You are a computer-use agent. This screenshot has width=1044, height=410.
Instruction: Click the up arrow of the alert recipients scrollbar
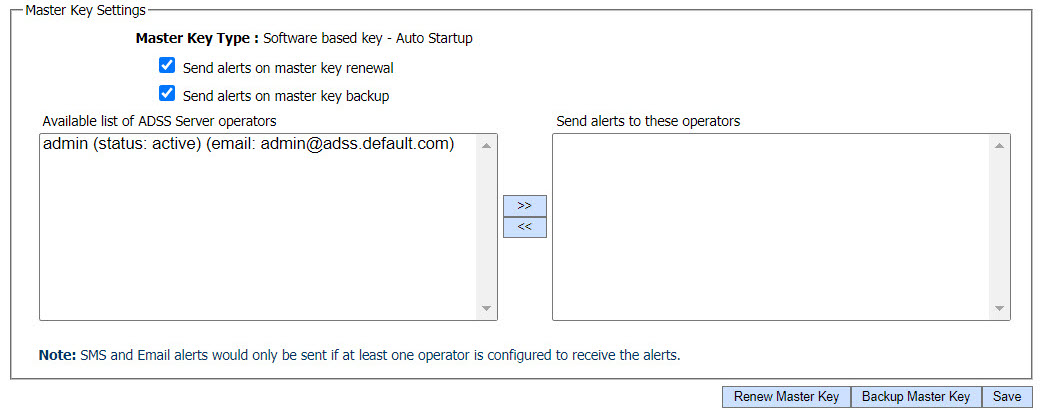(x=999, y=146)
